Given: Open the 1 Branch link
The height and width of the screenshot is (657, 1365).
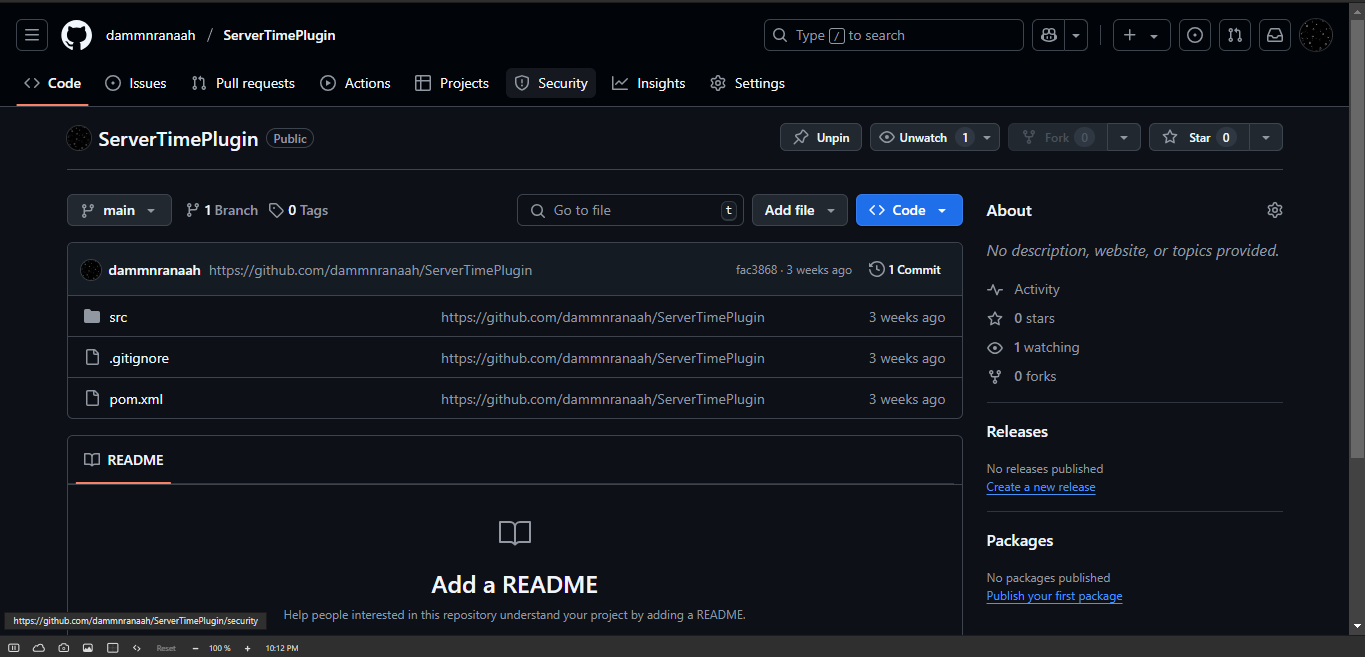Looking at the screenshot, I should 222,210.
